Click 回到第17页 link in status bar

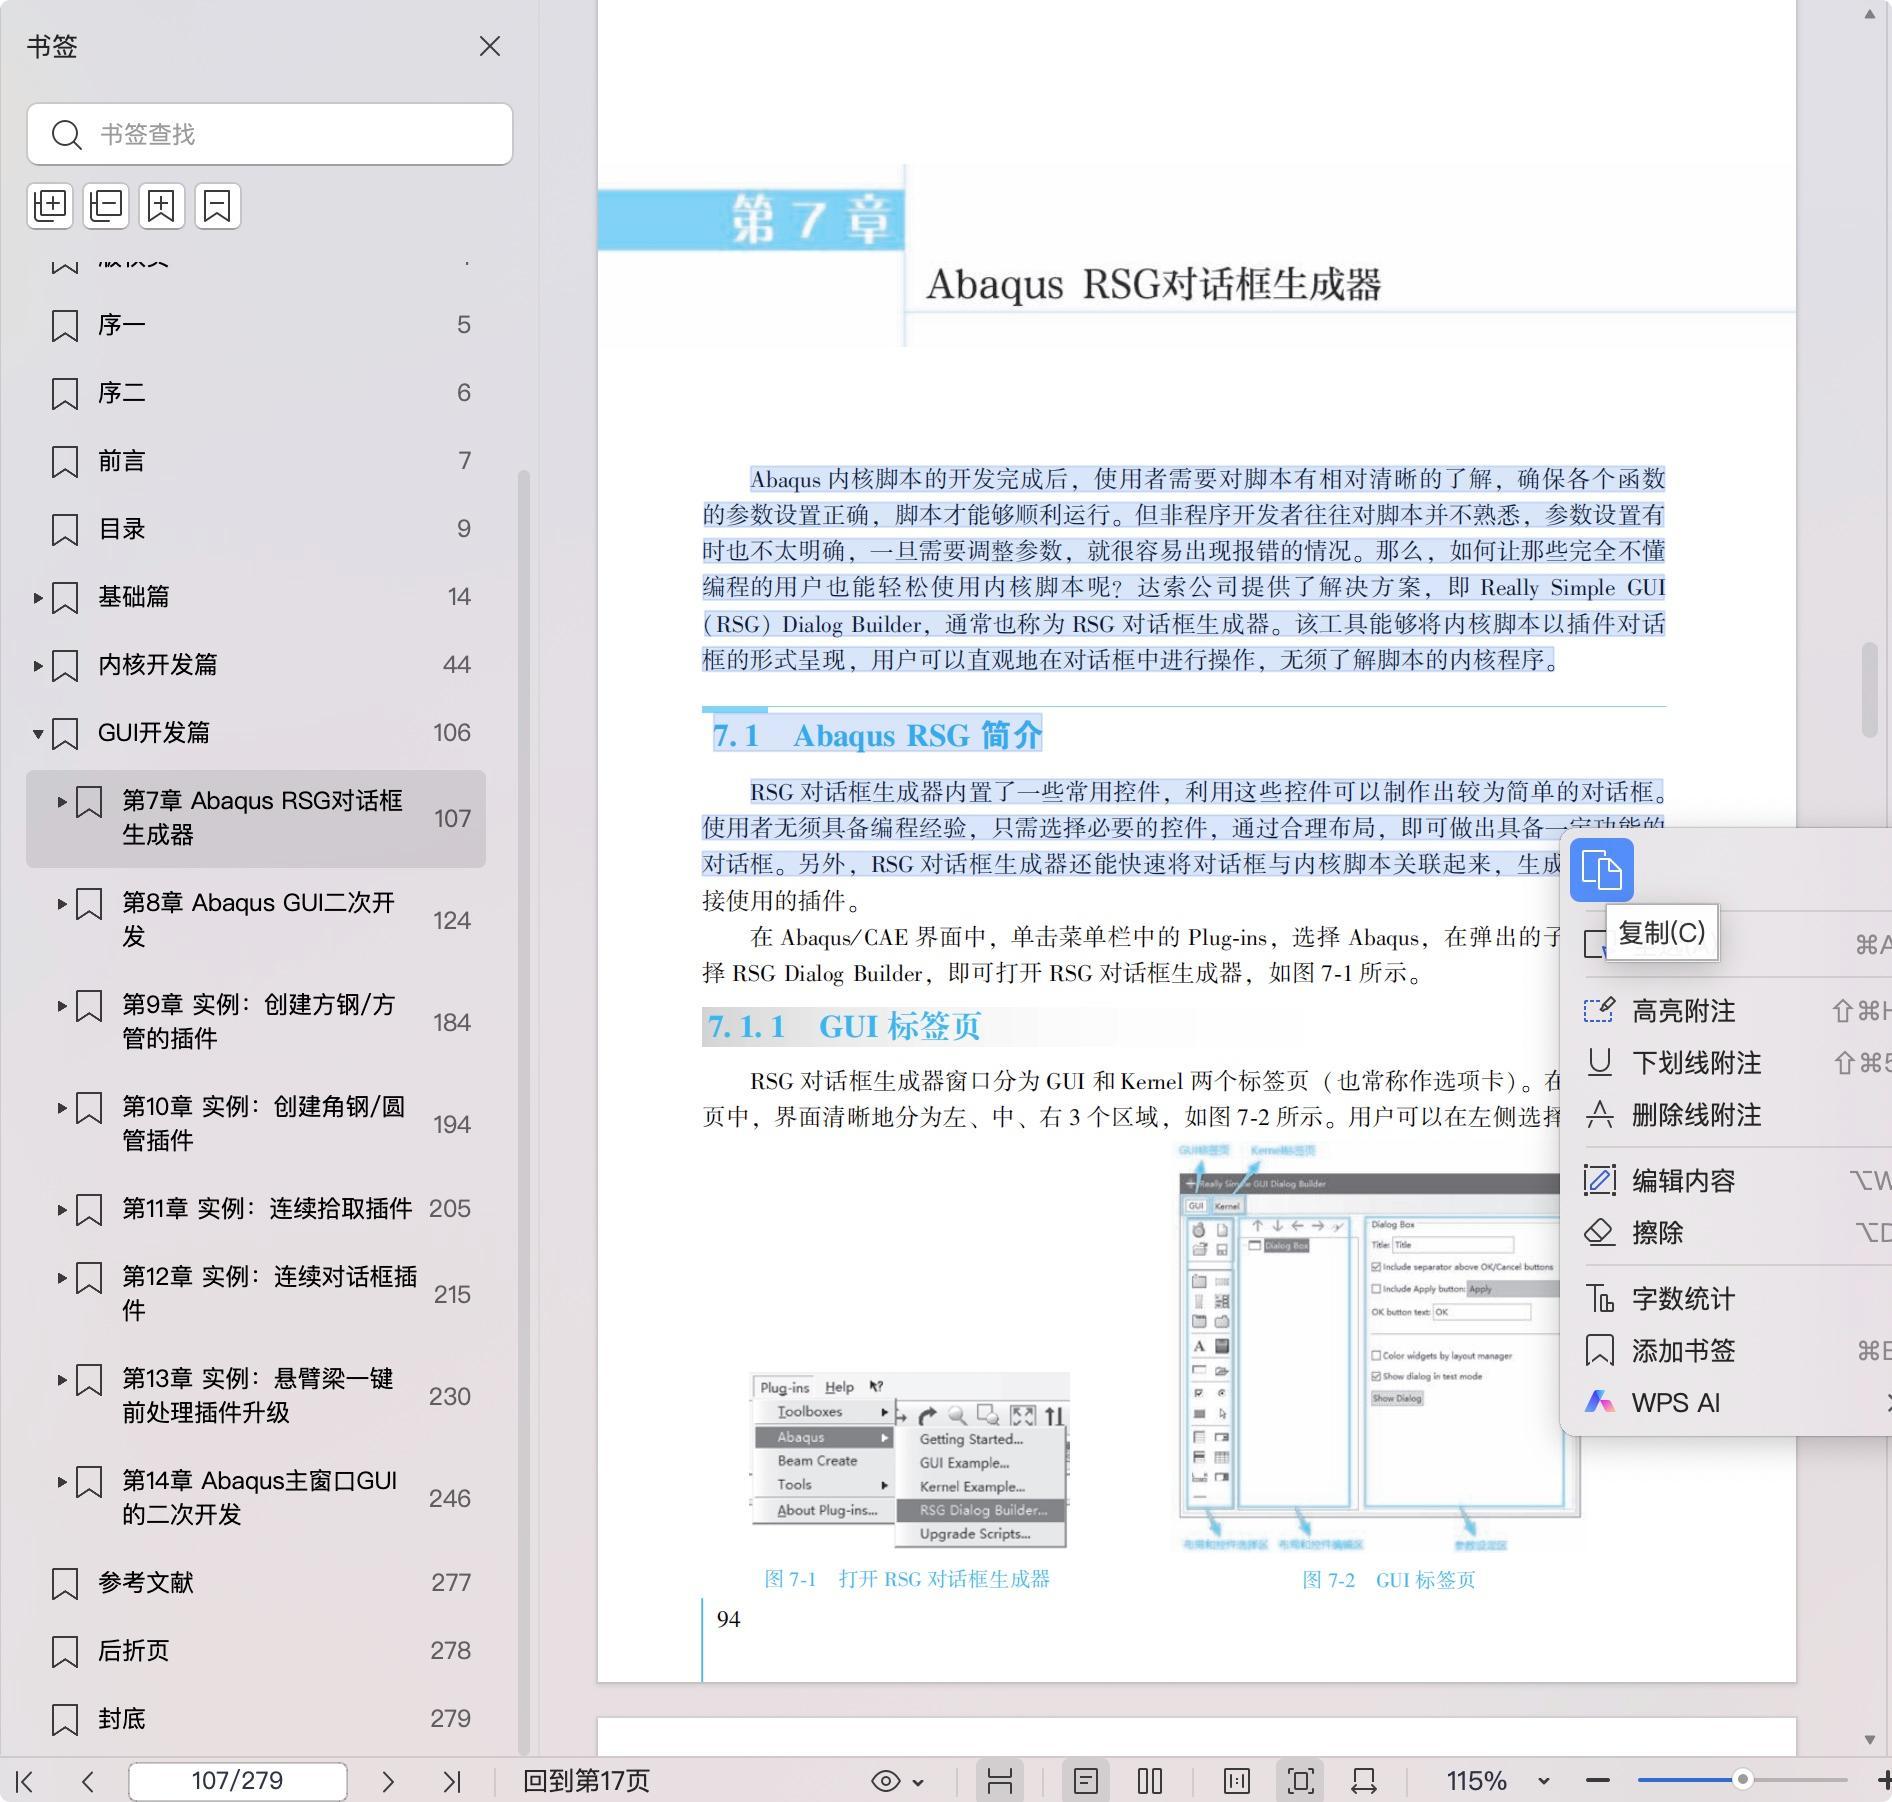point(586,1781)
